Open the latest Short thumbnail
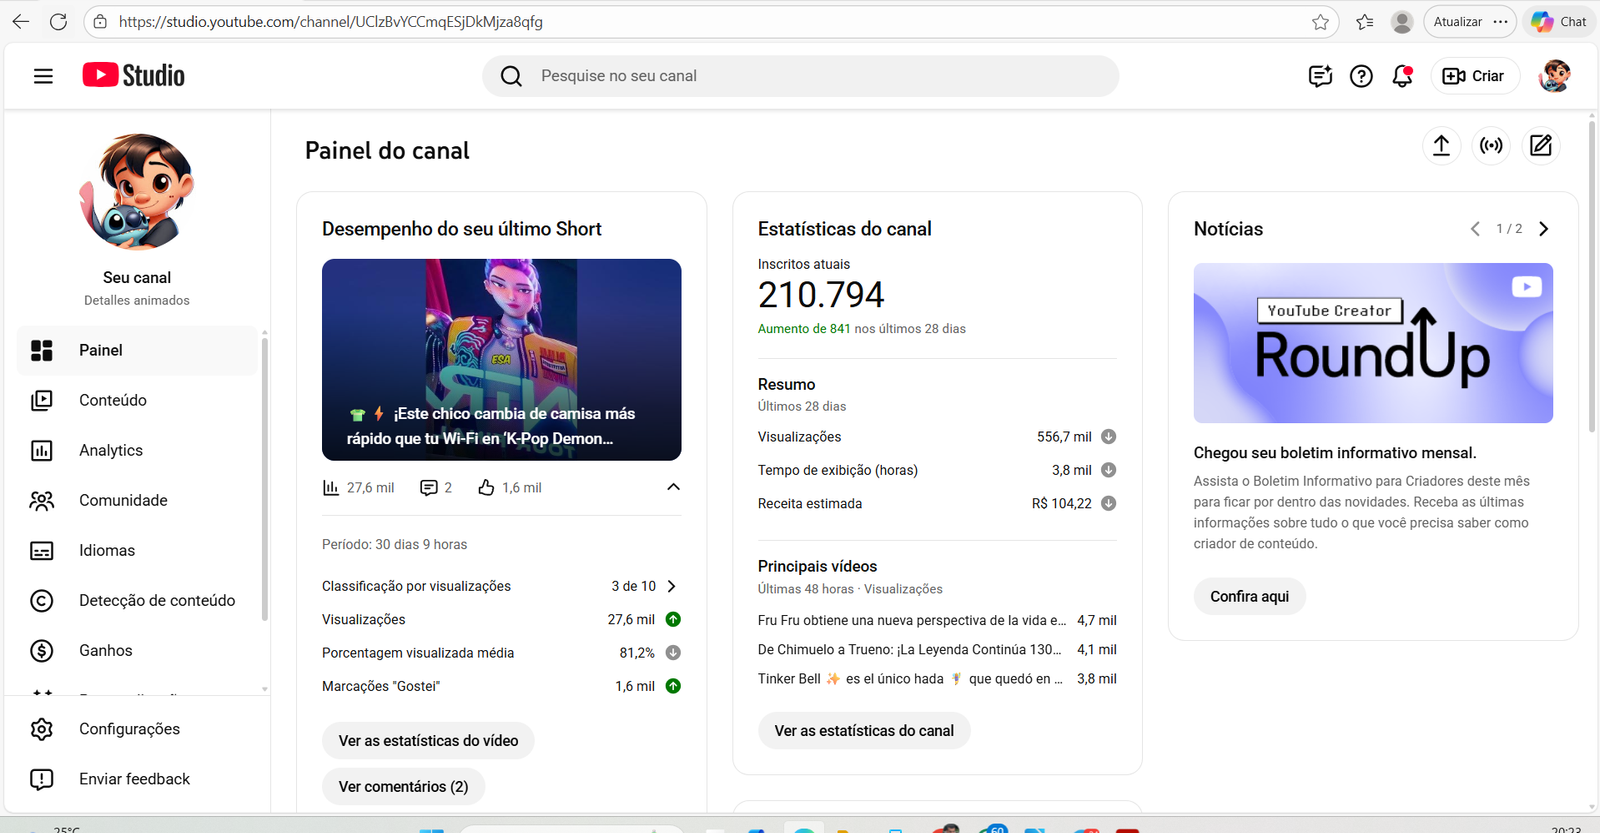Image resolution: width=1600 pixels, height=833 pixels. [x=501, y=360]
